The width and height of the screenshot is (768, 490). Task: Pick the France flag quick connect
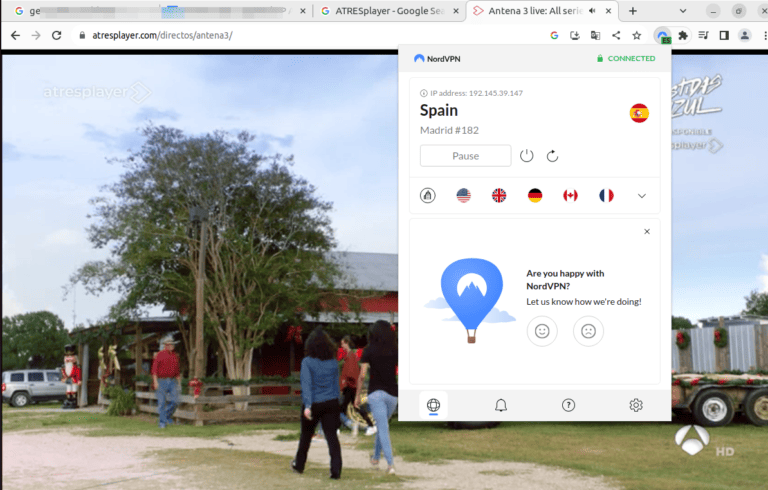606,196
